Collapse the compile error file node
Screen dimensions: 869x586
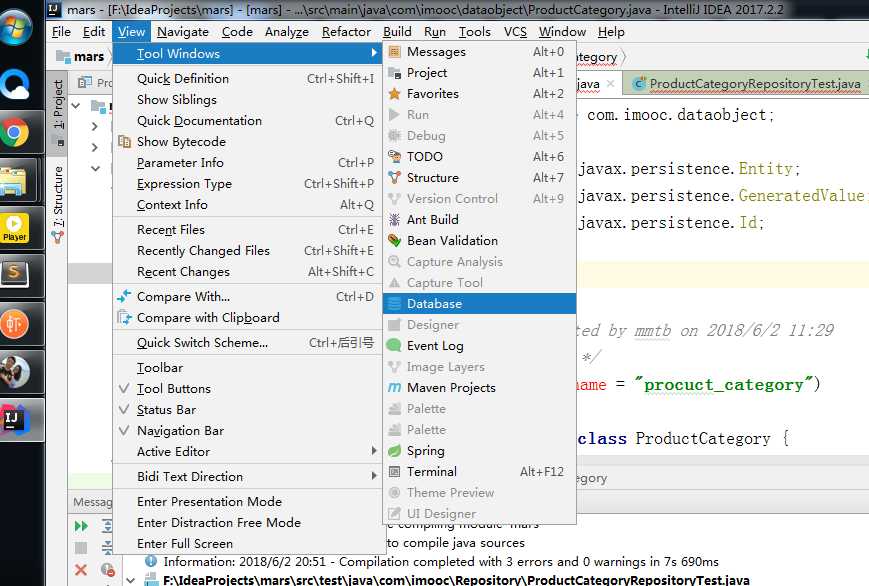click(131, 580)
